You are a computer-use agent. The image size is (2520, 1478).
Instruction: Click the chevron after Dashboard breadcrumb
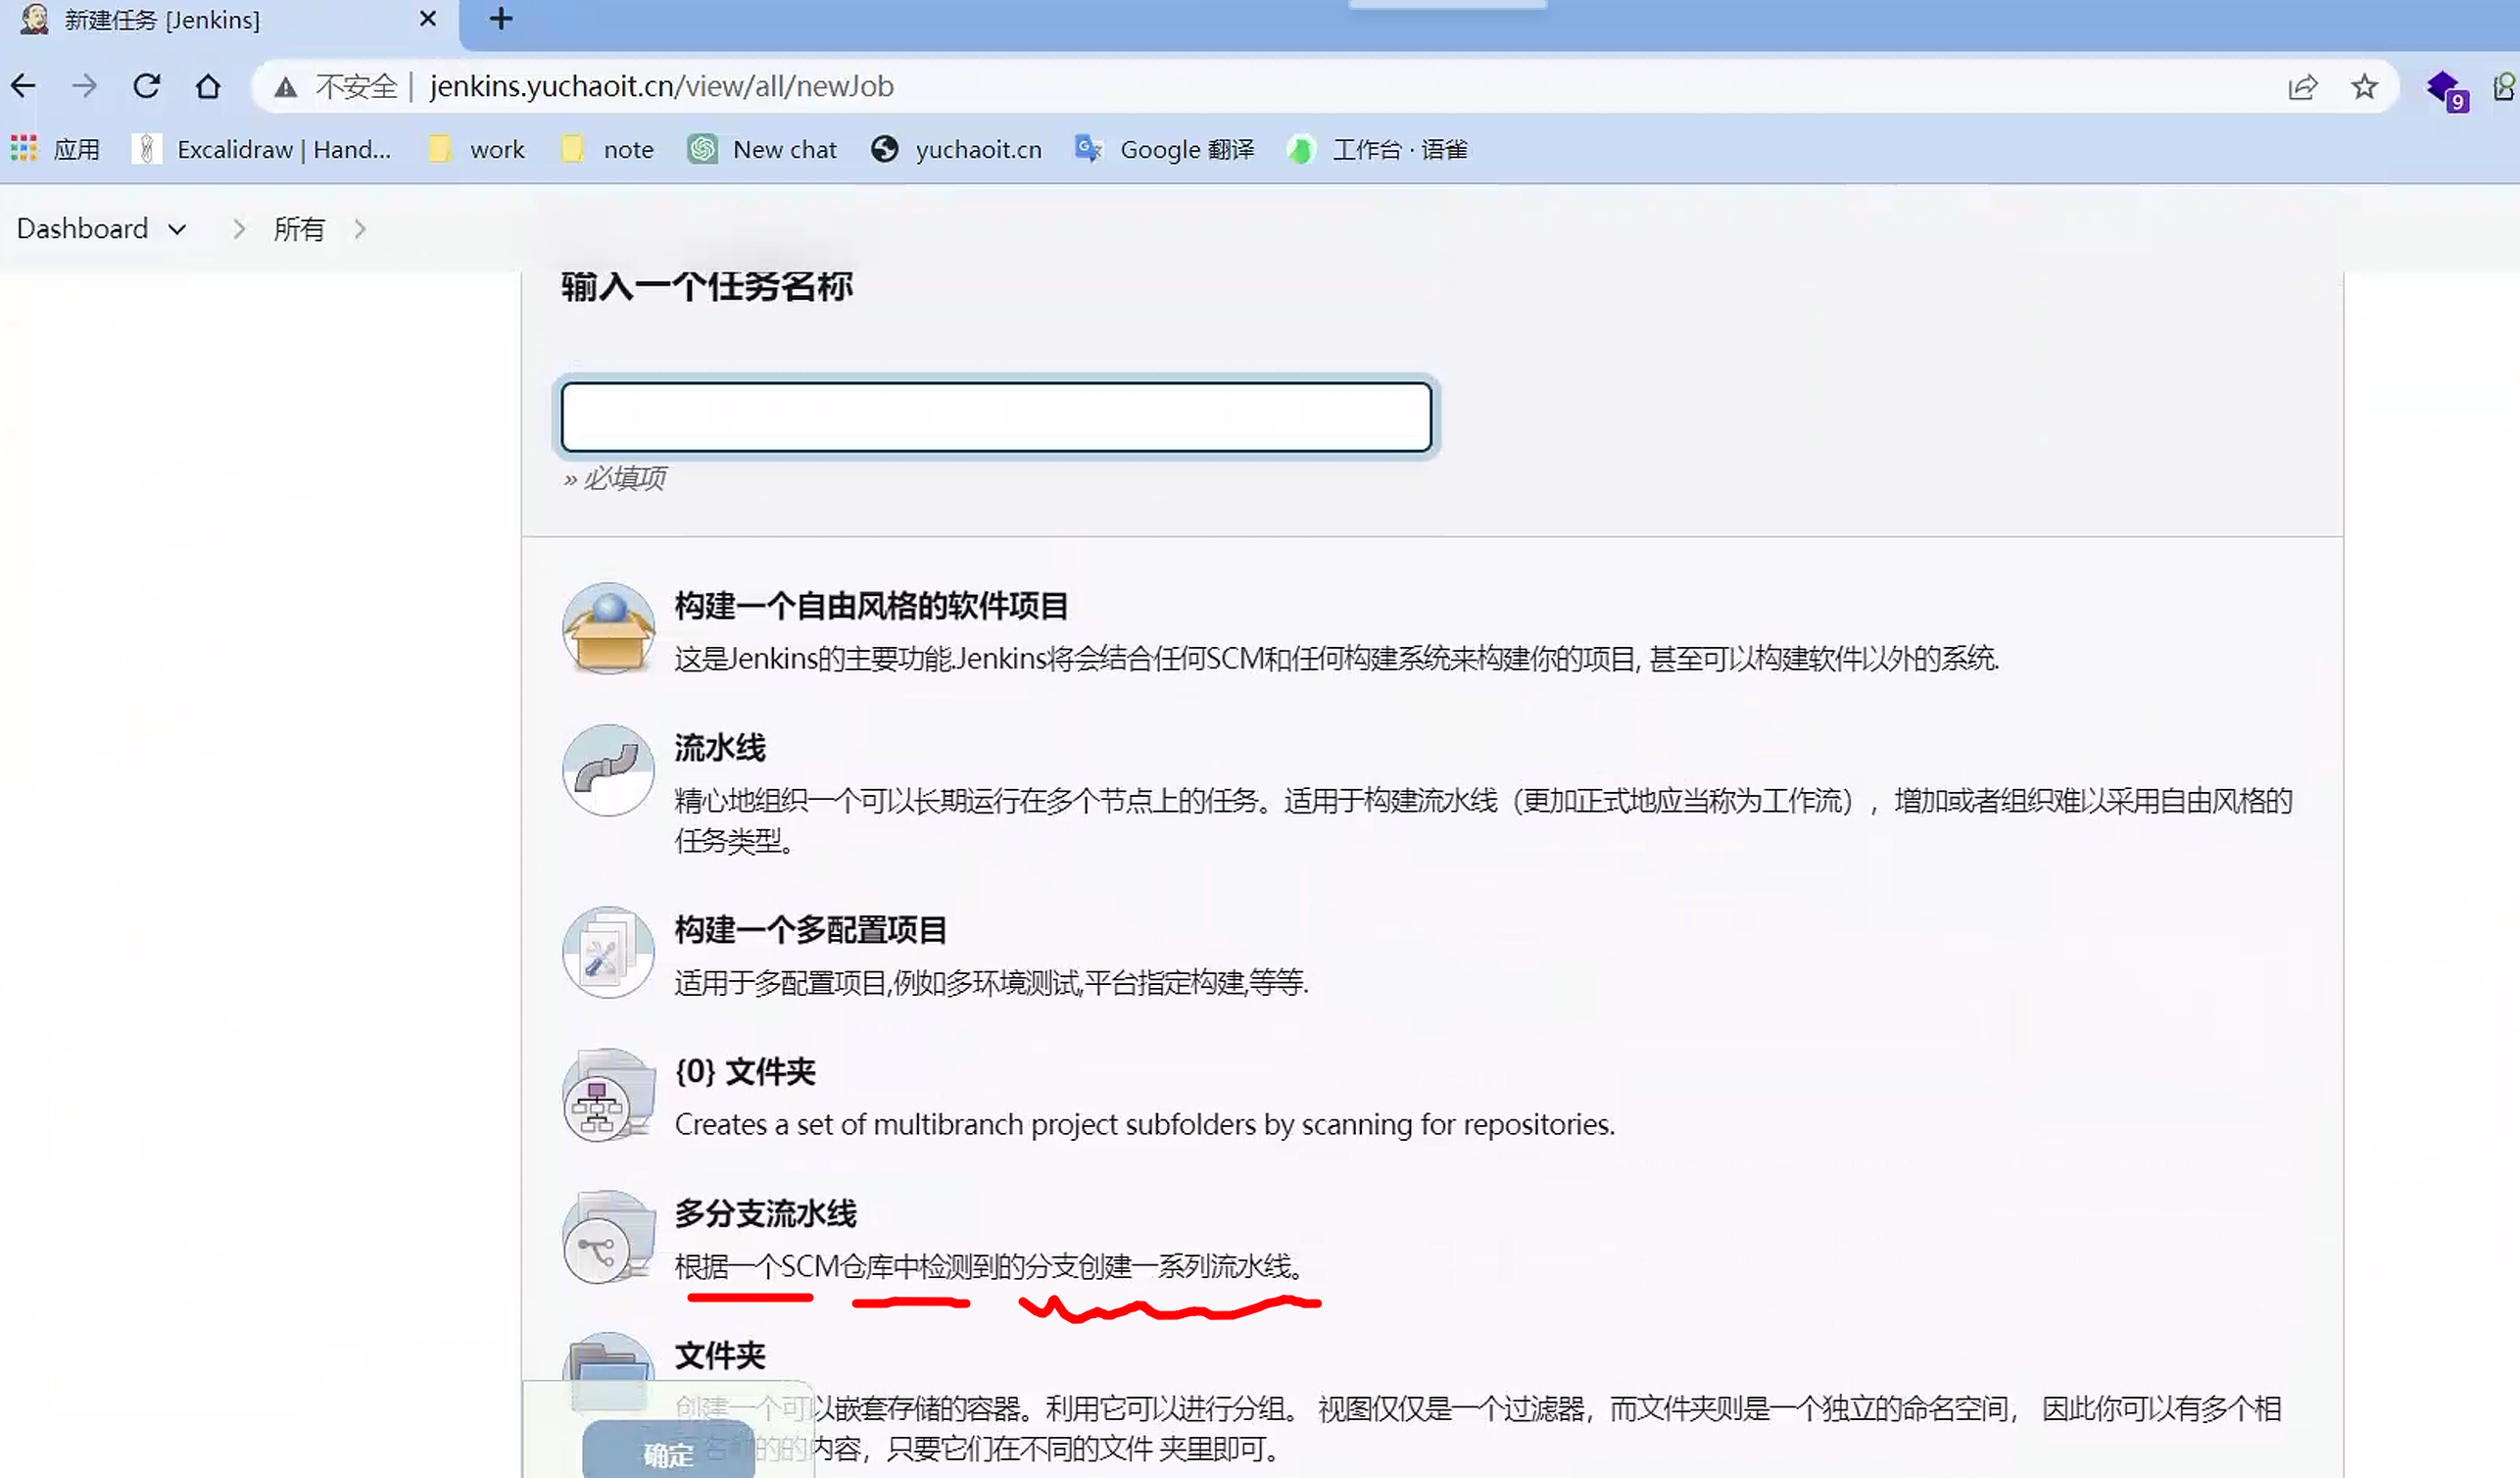click(238, 228)
